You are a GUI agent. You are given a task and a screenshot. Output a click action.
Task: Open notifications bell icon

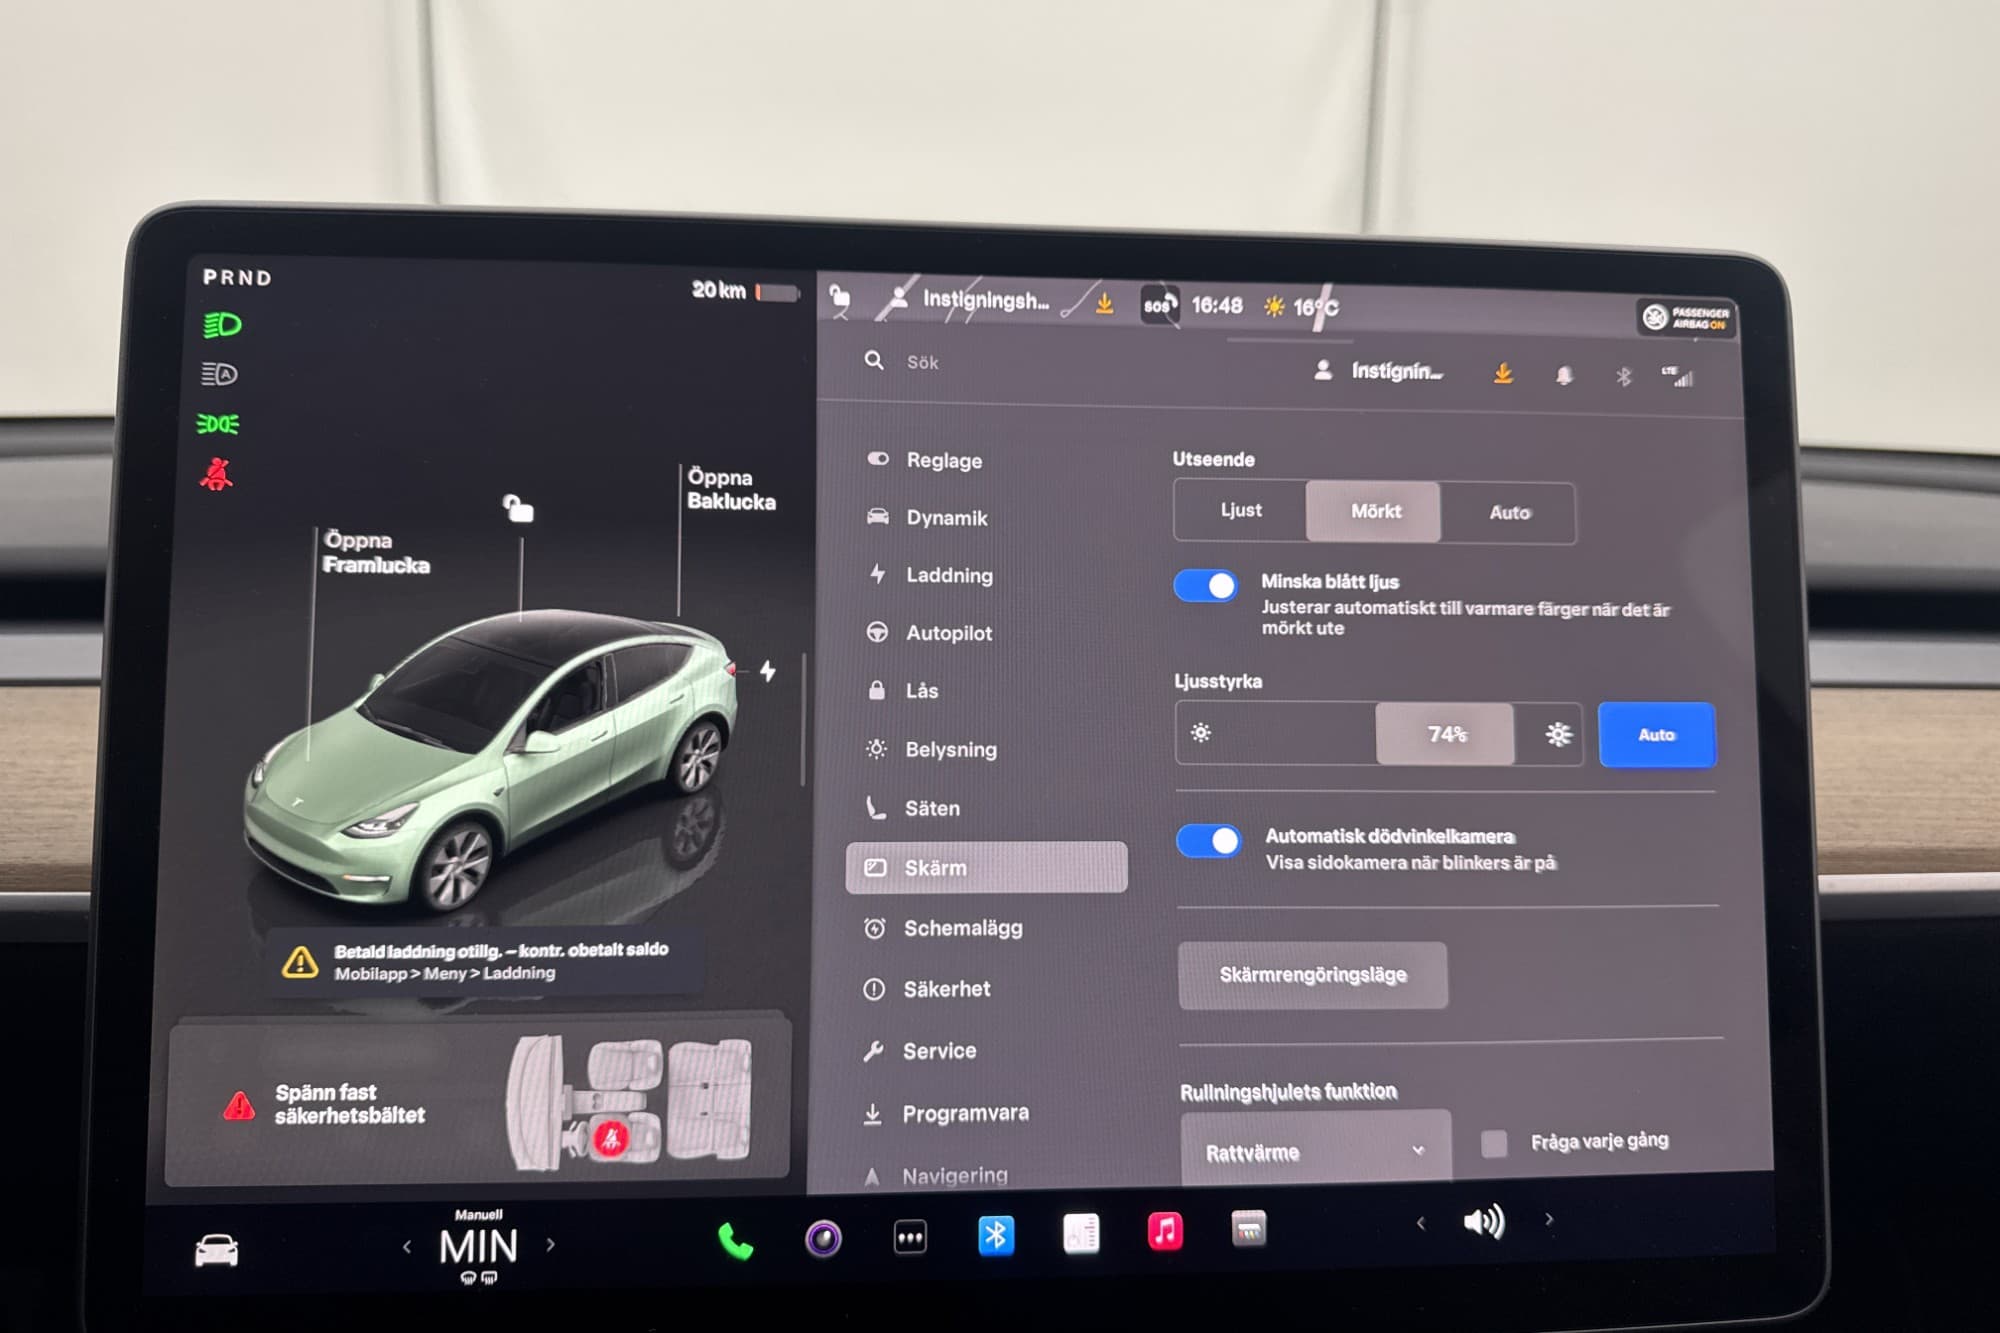(x=1564, y=375)
